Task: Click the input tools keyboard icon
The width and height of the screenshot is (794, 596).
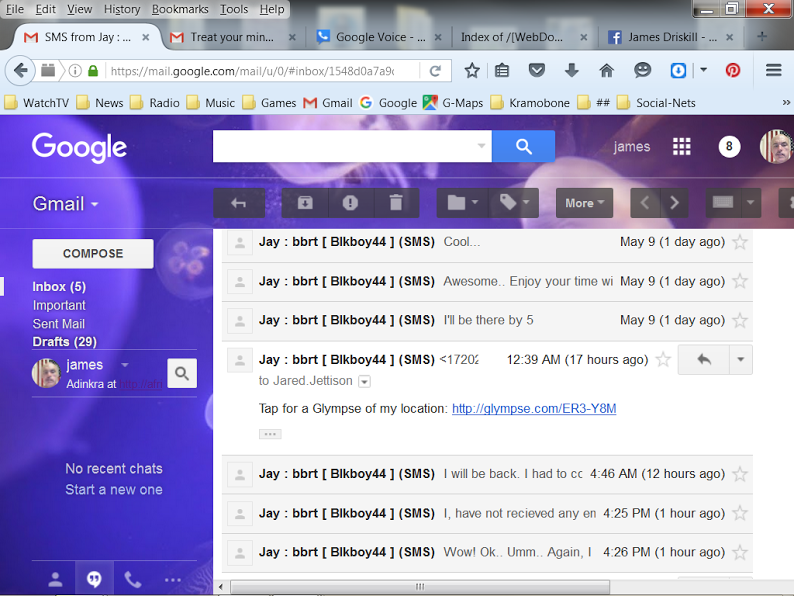Action: coord(723,203)
